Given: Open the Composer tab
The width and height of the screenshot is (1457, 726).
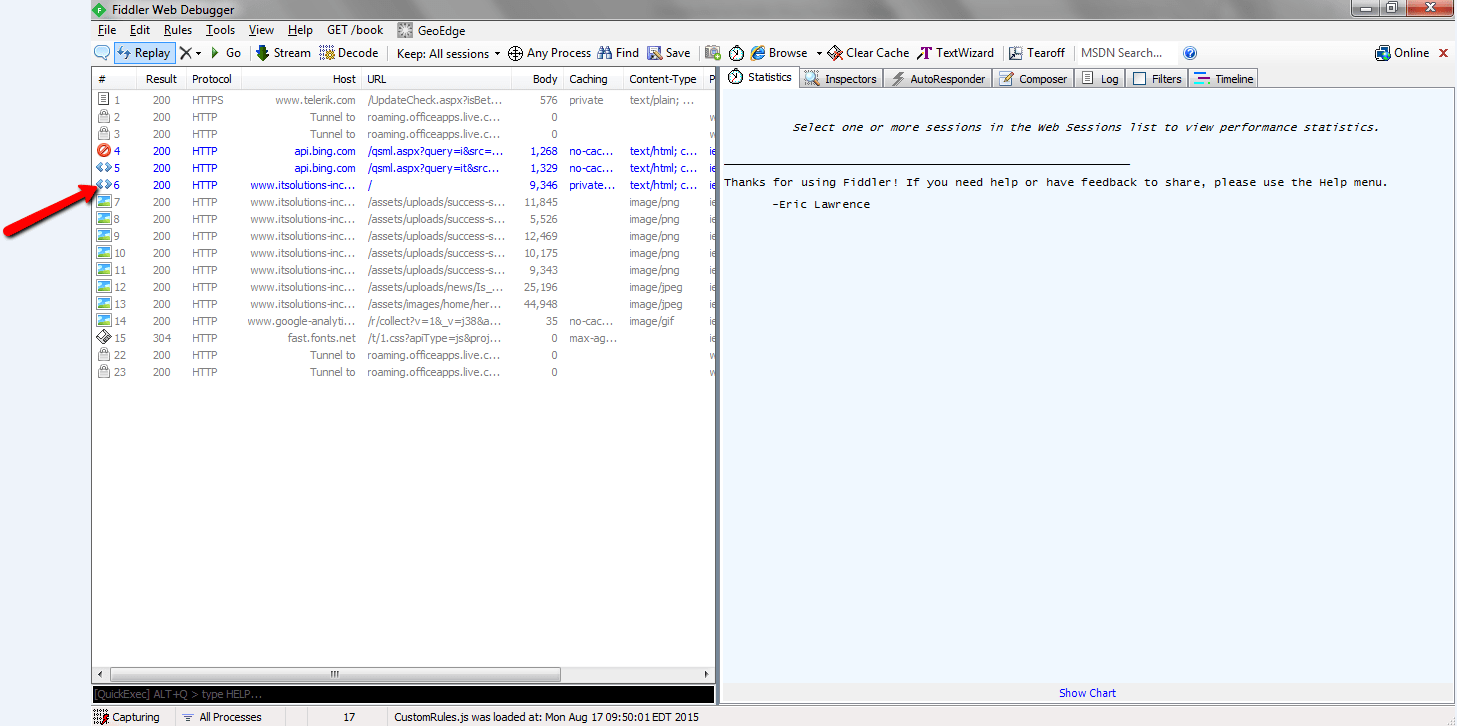Looking at the screenshot, I should pos(1034,79).
